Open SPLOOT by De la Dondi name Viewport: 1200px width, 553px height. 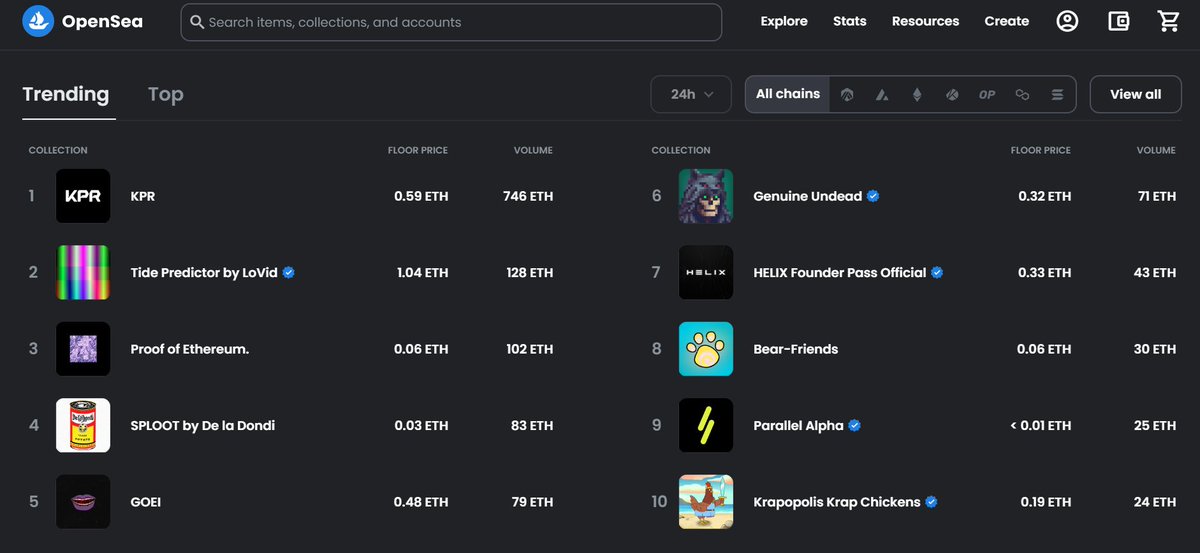pyautogui.click(x=203, y=425)
